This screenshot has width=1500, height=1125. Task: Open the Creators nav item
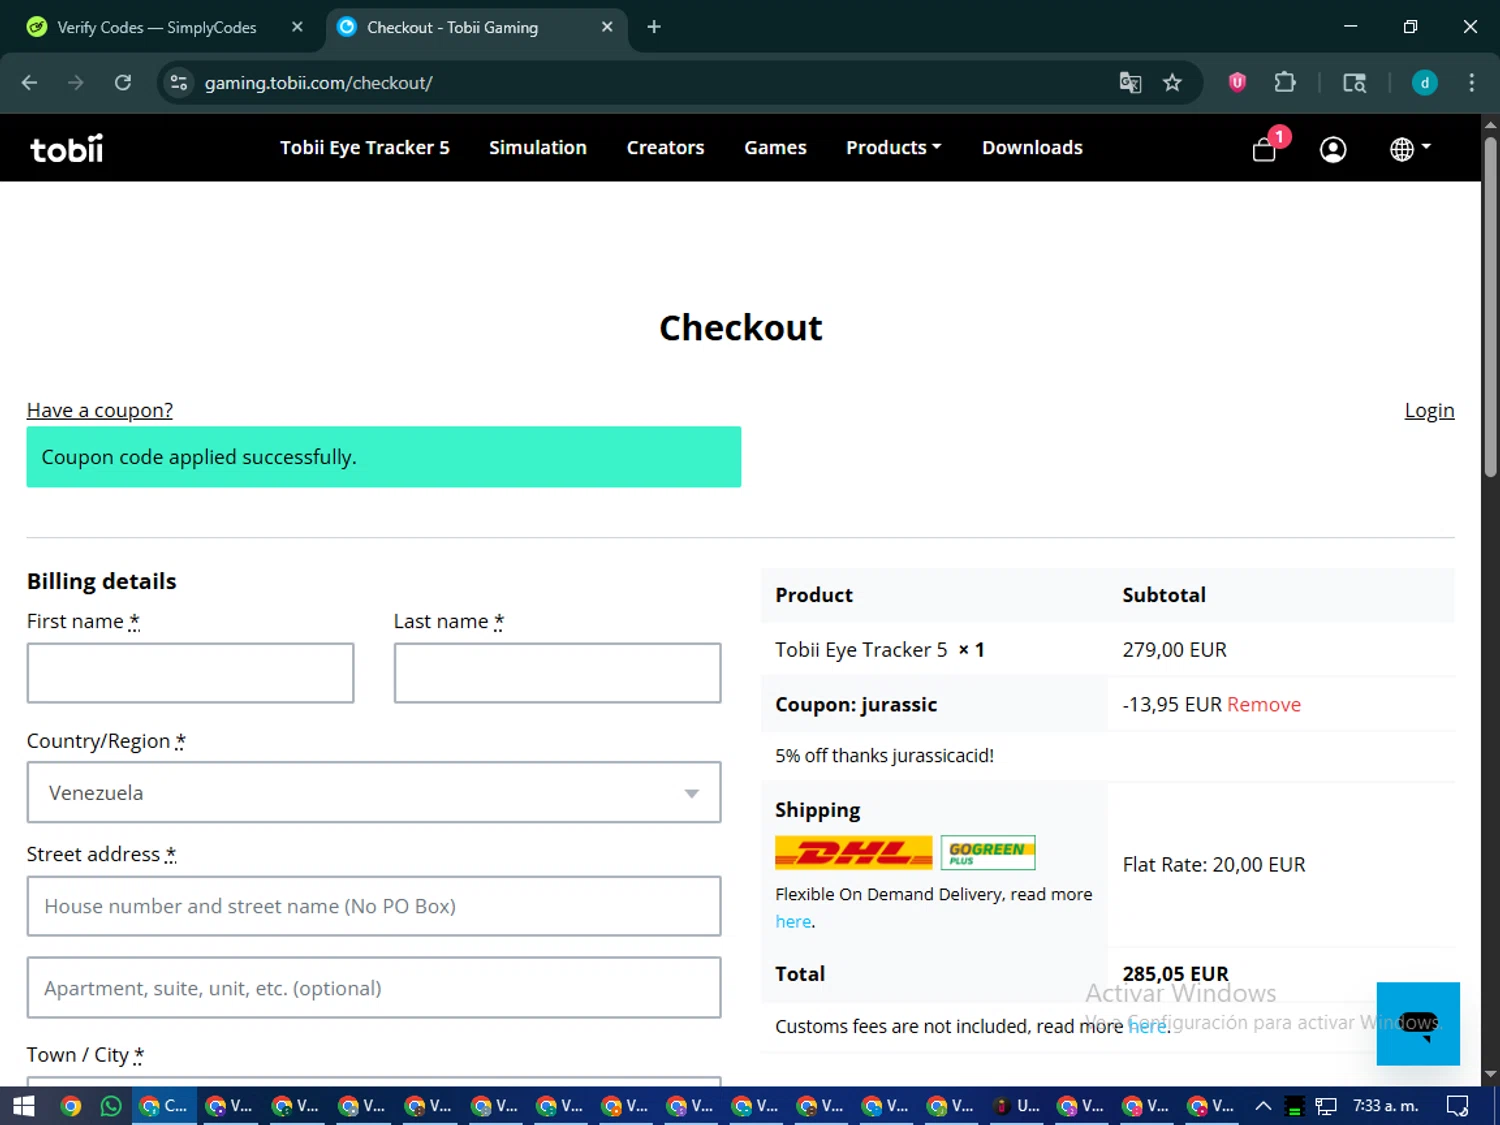pos(665,148)
